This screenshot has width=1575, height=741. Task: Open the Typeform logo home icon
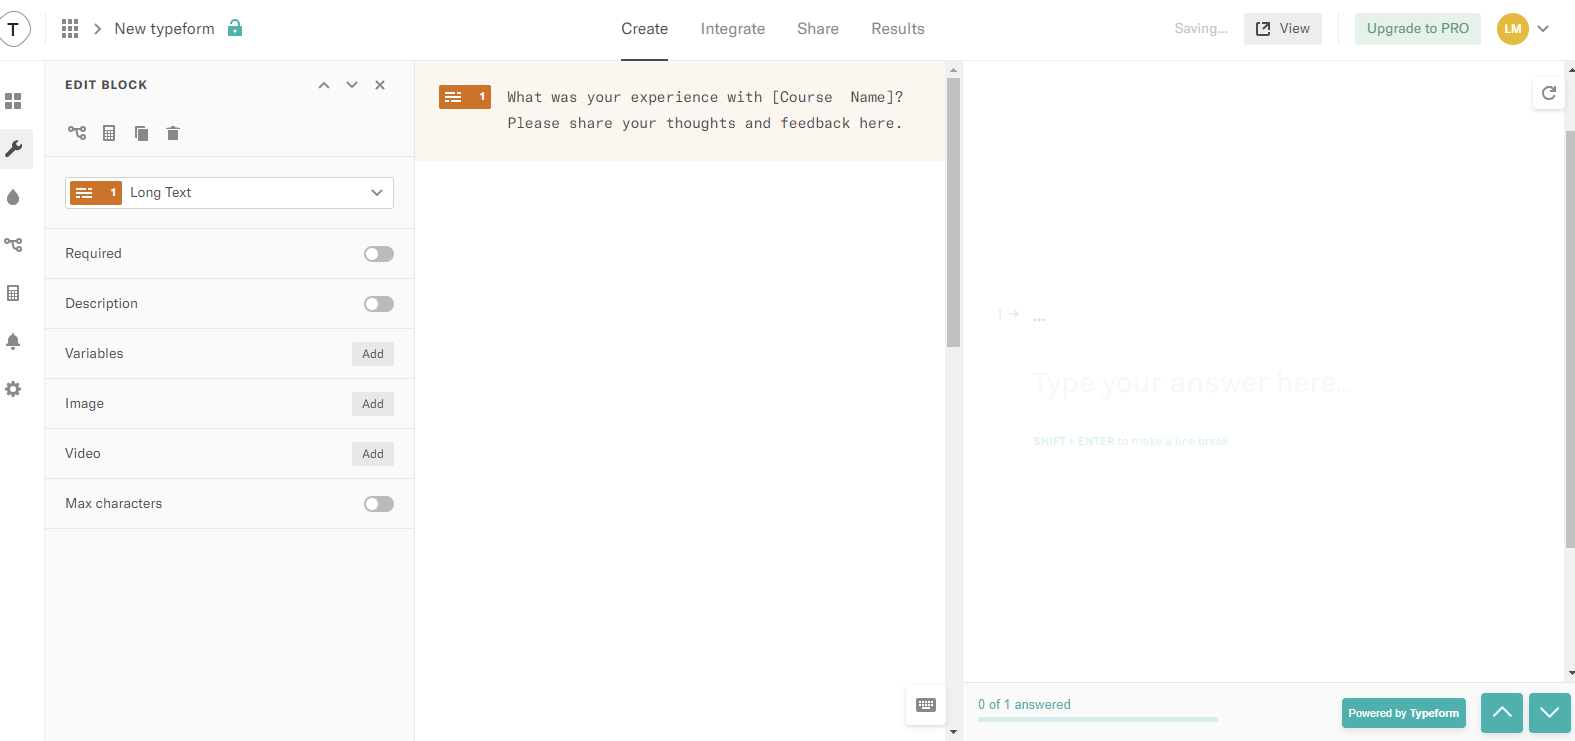[14, 29]
